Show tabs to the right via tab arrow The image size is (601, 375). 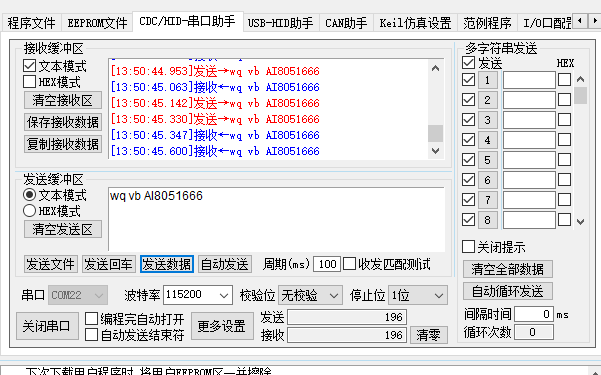coord(594,20)
